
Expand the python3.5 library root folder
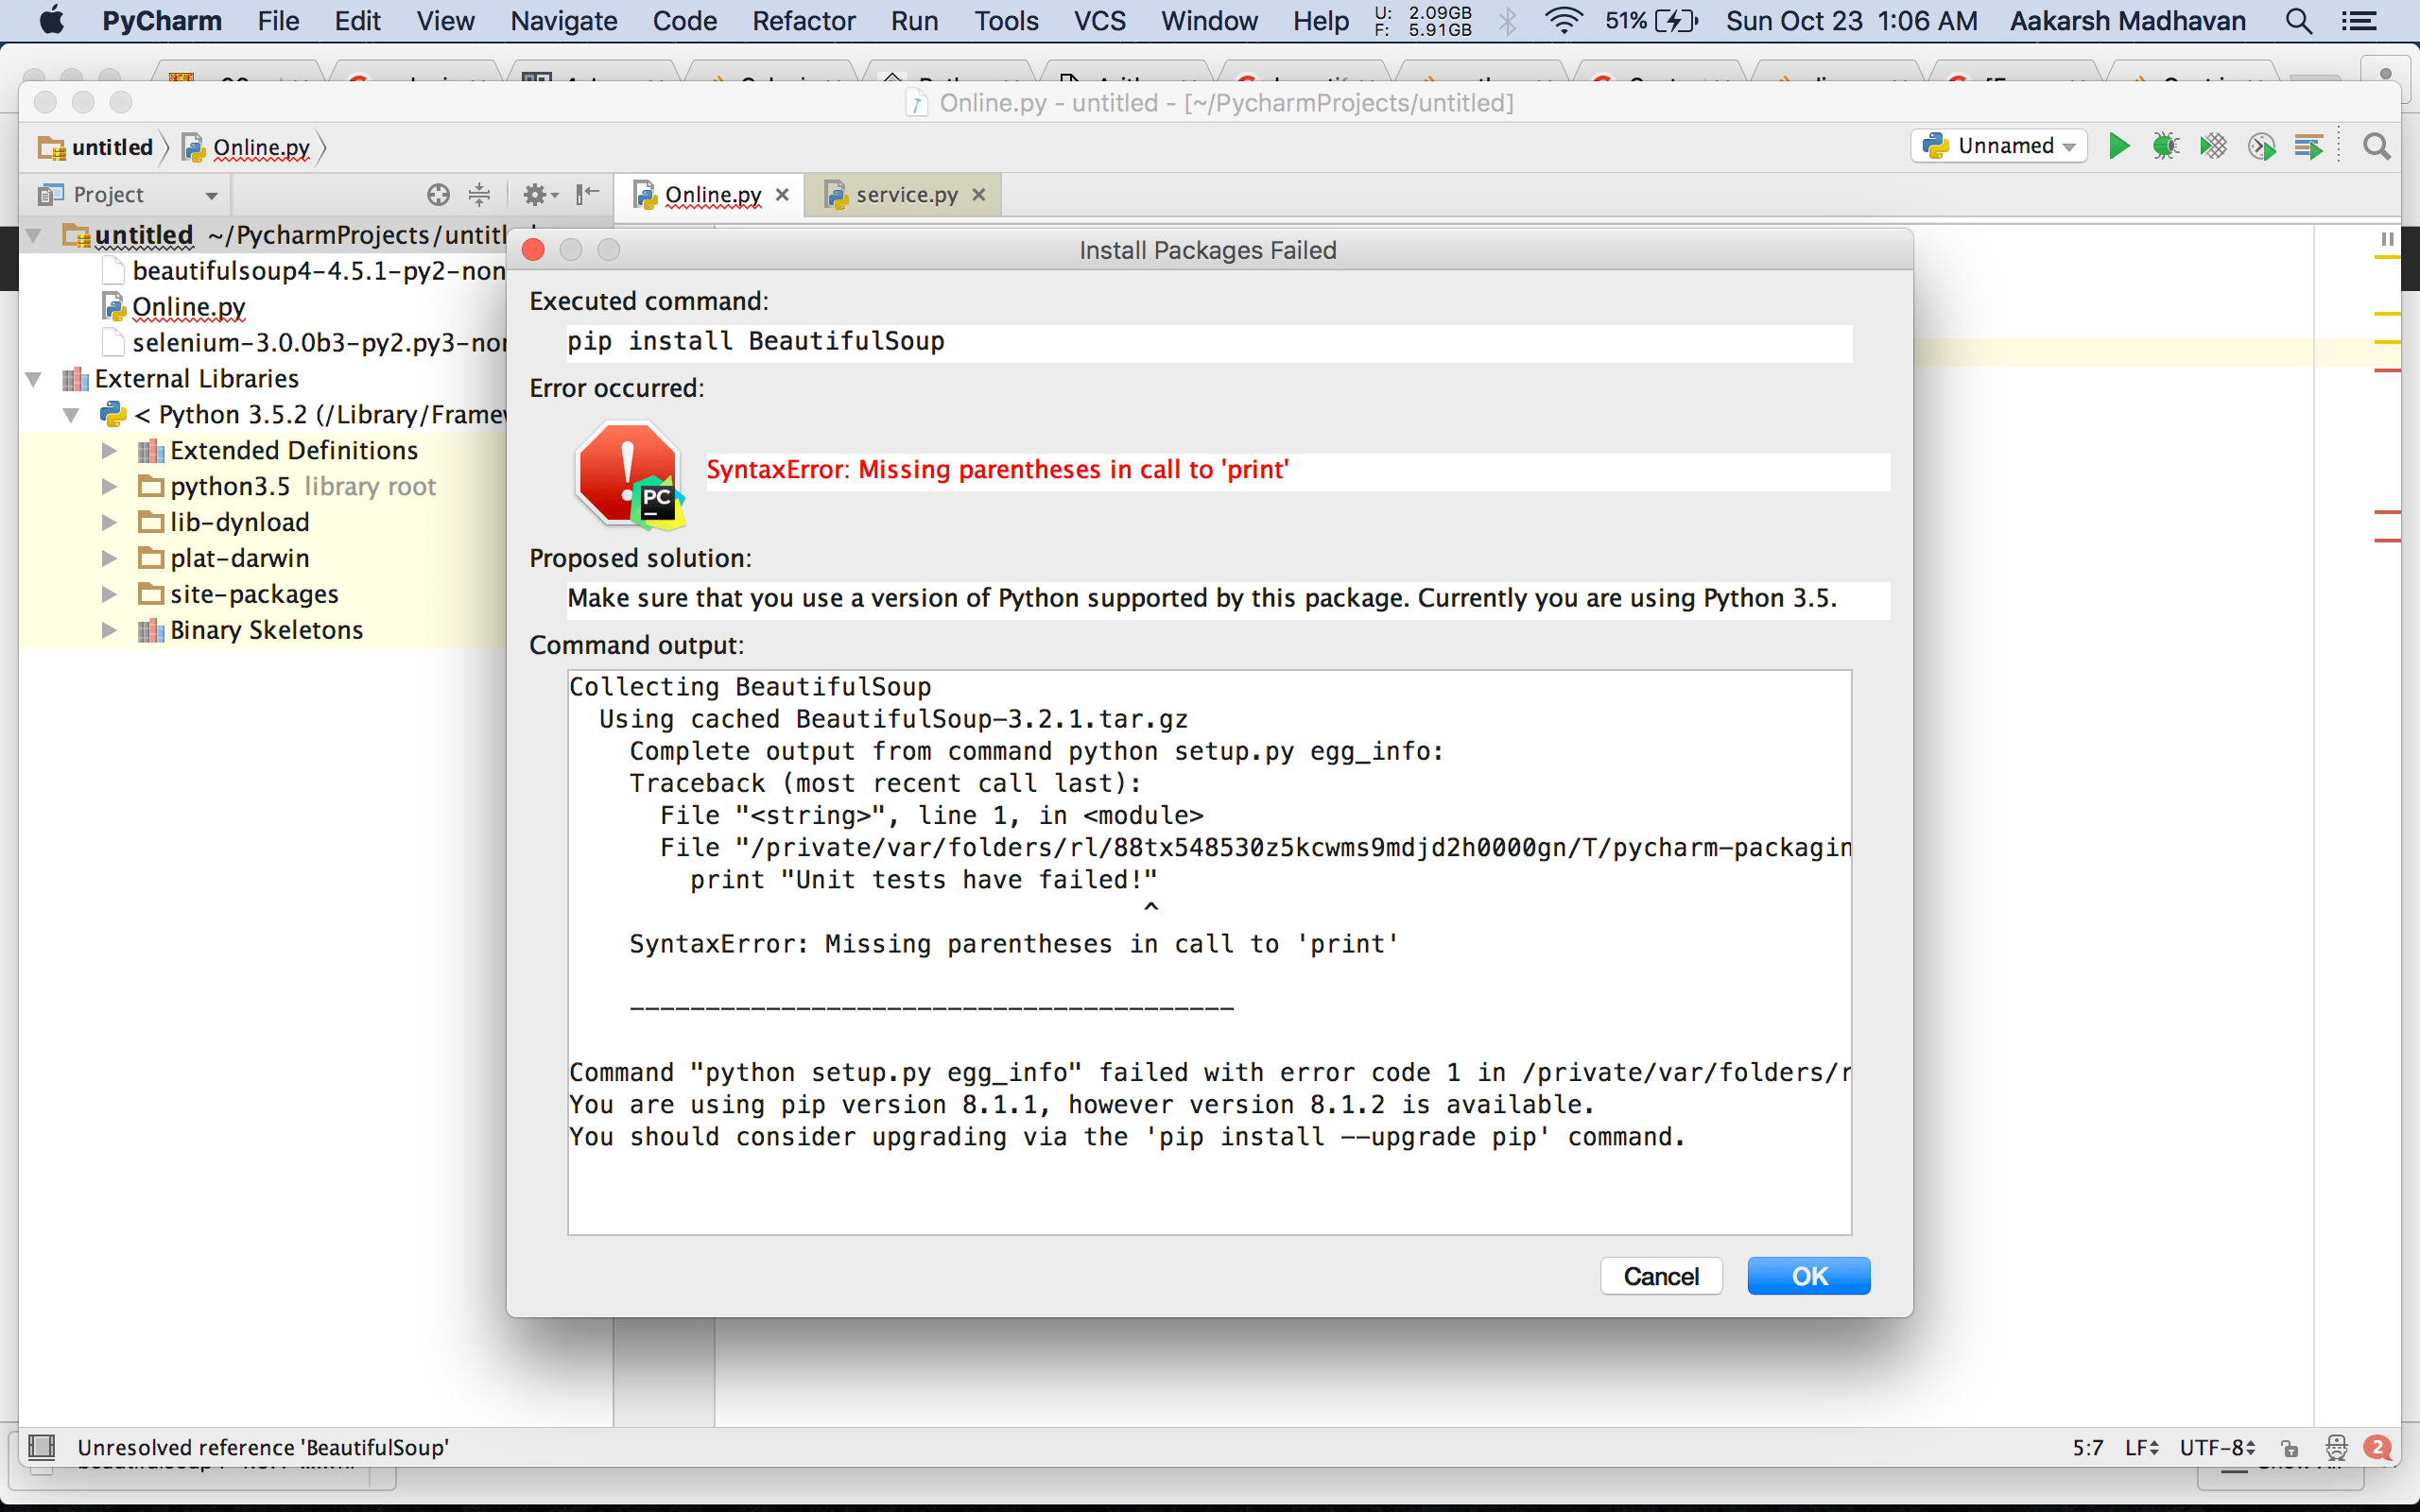tap(109, 487)
